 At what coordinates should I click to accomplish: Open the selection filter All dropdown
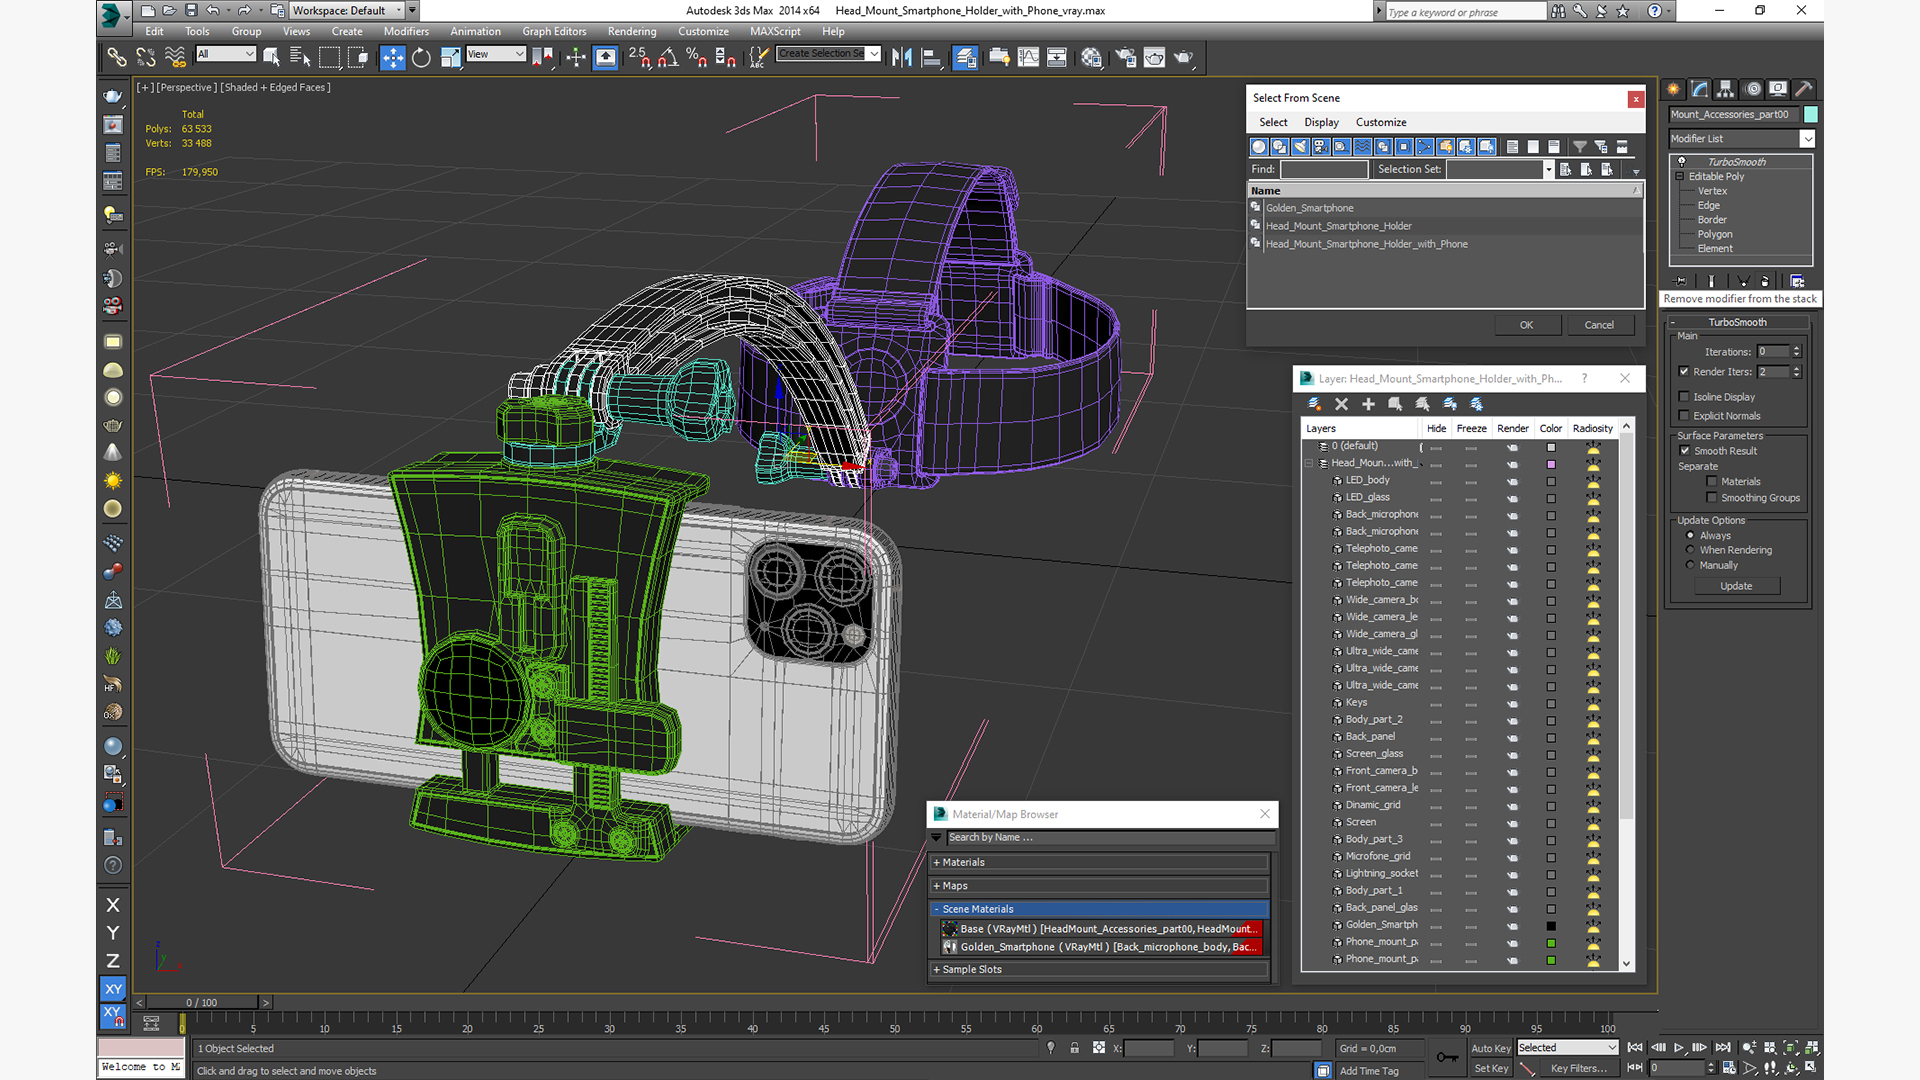[226, 54]
